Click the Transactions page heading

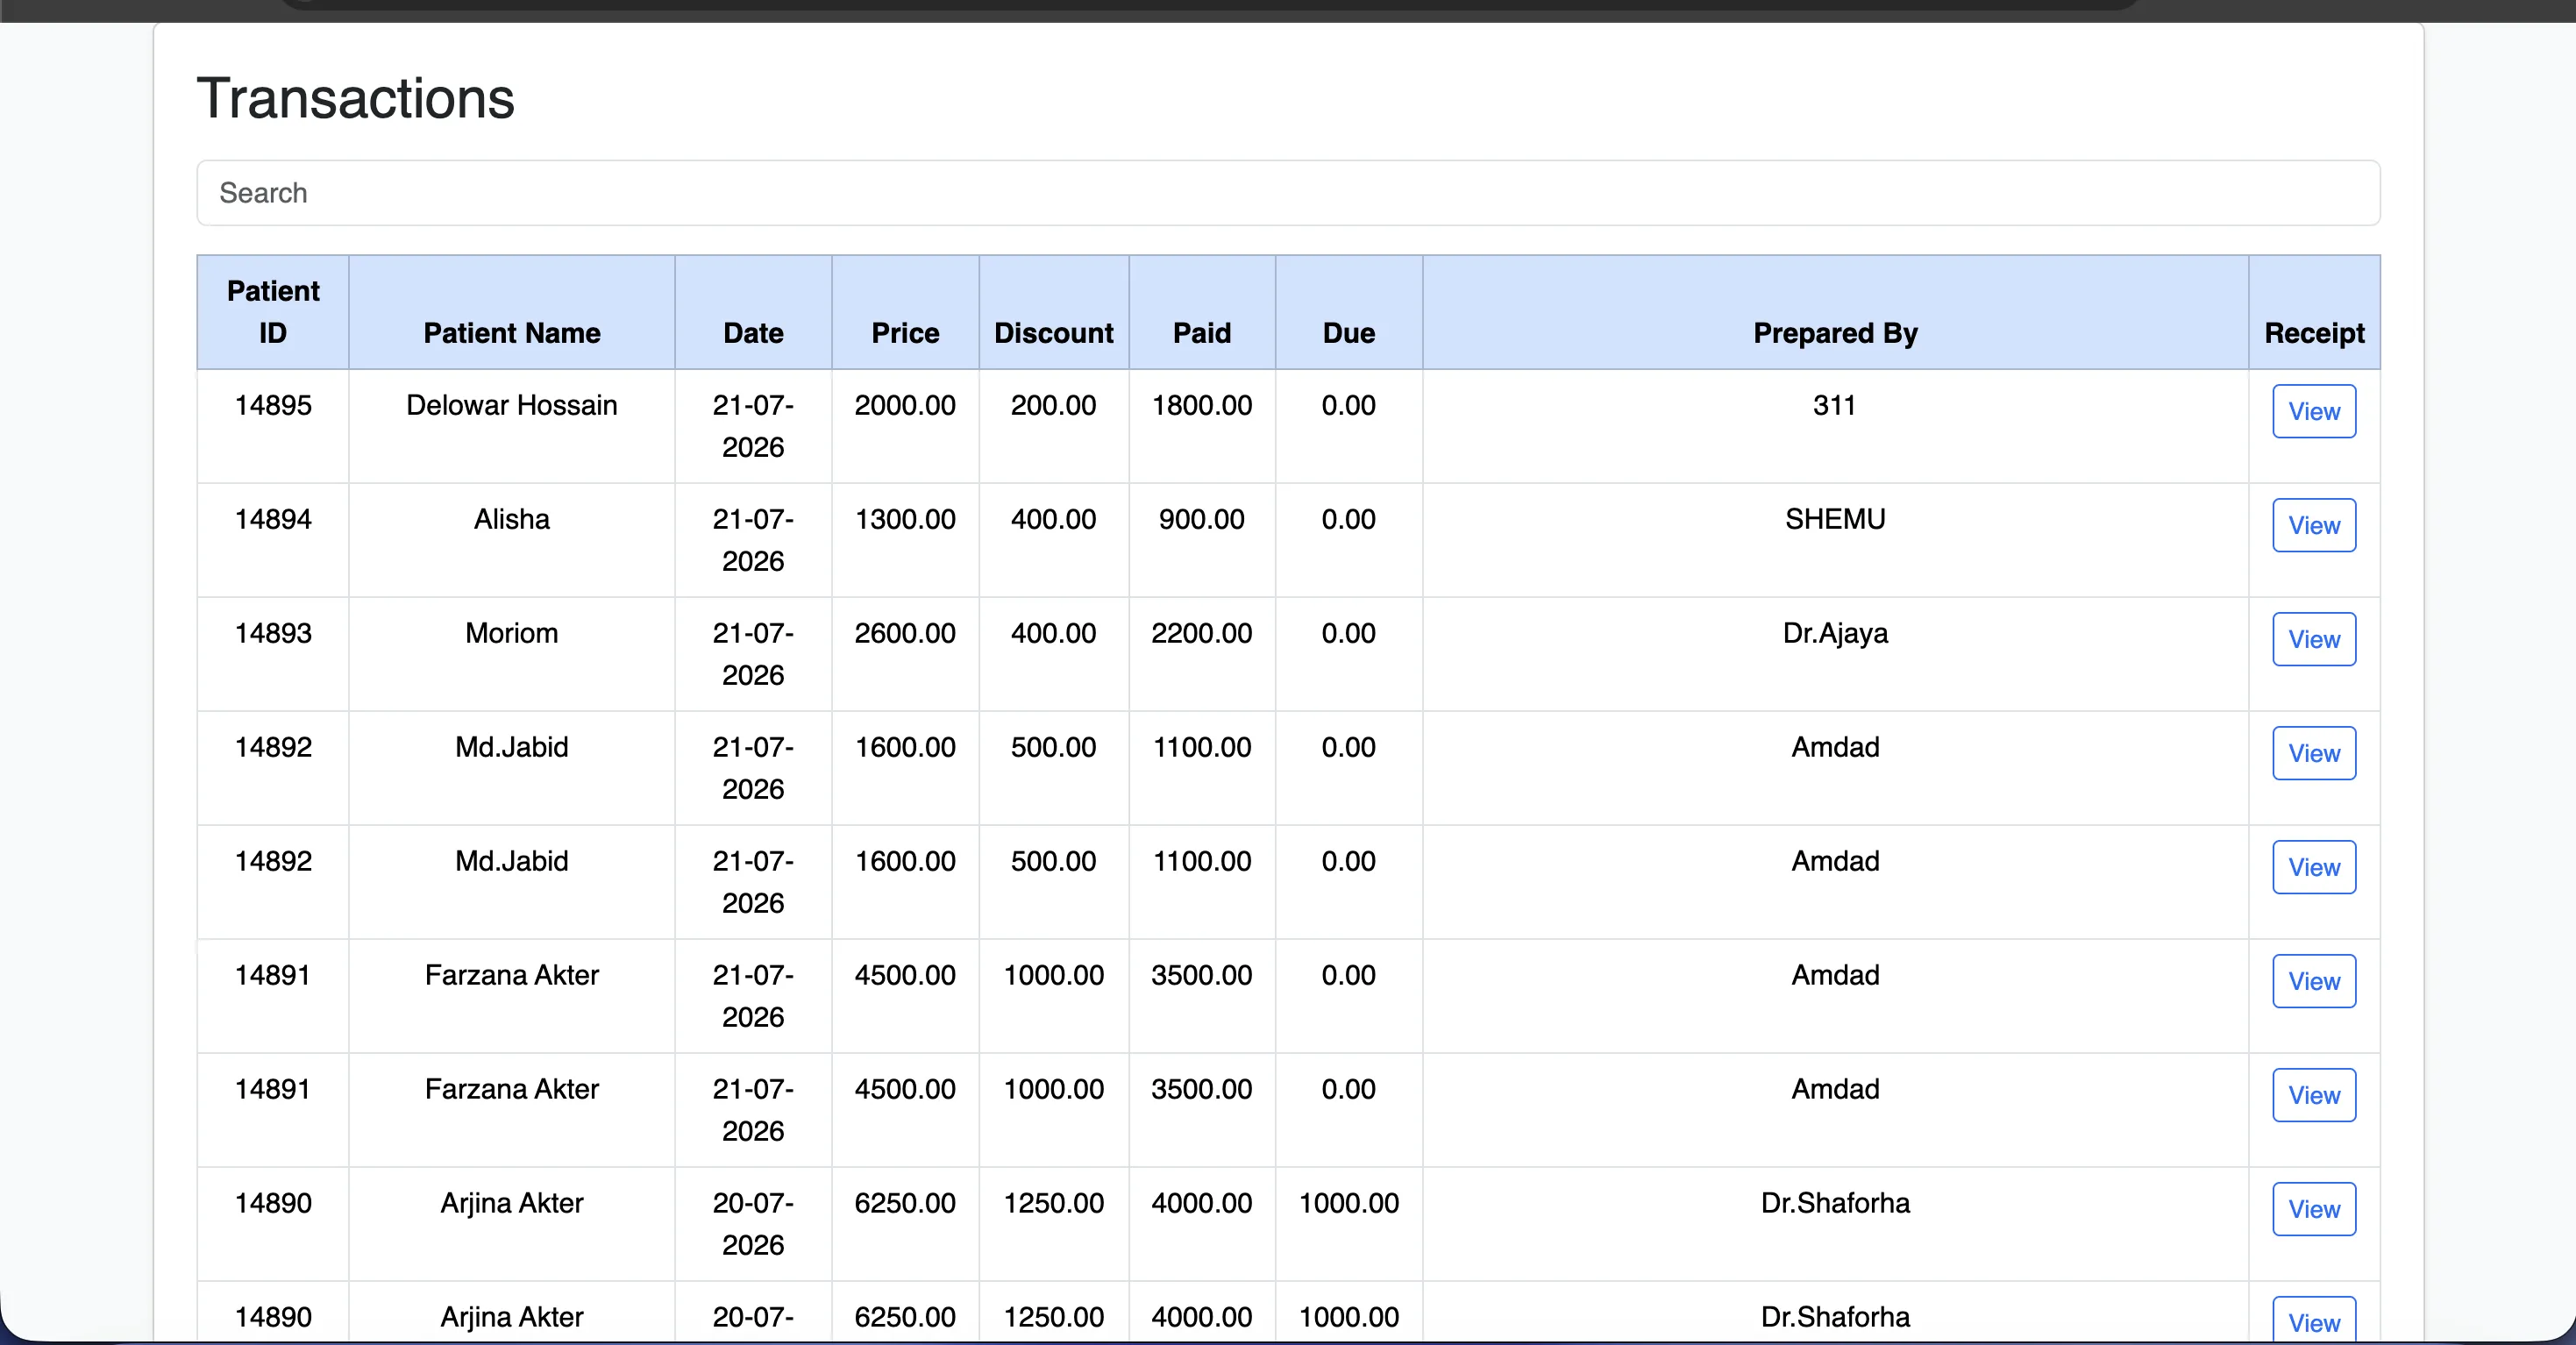click(356, 98)
